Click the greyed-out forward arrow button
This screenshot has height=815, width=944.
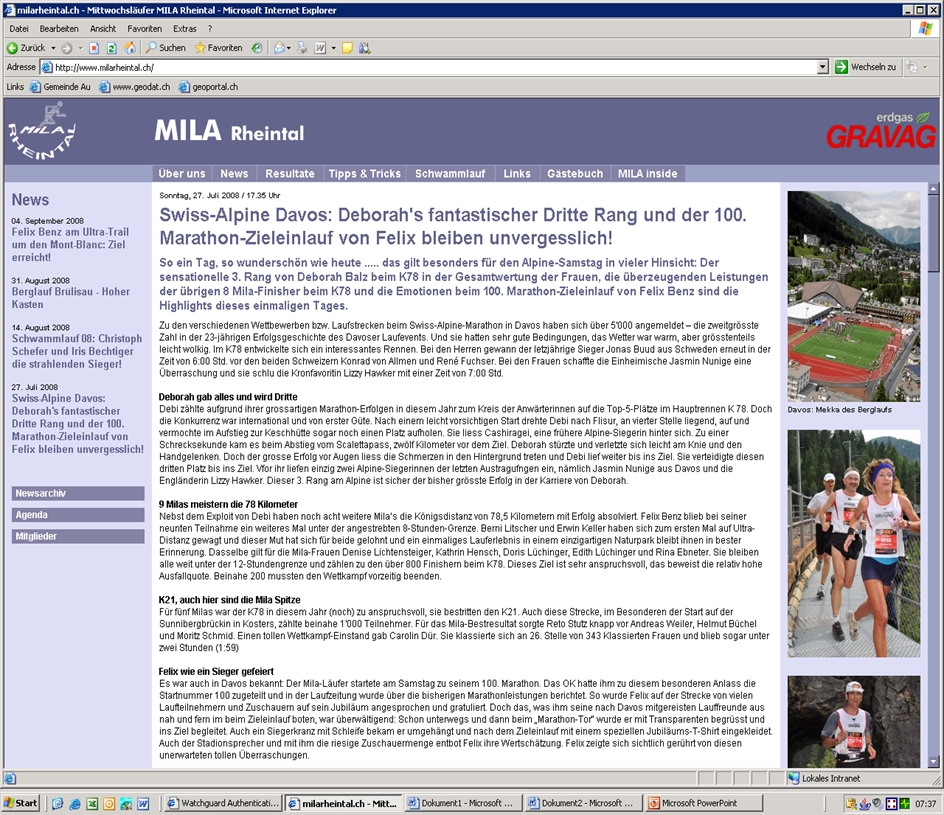click(67, 48)
